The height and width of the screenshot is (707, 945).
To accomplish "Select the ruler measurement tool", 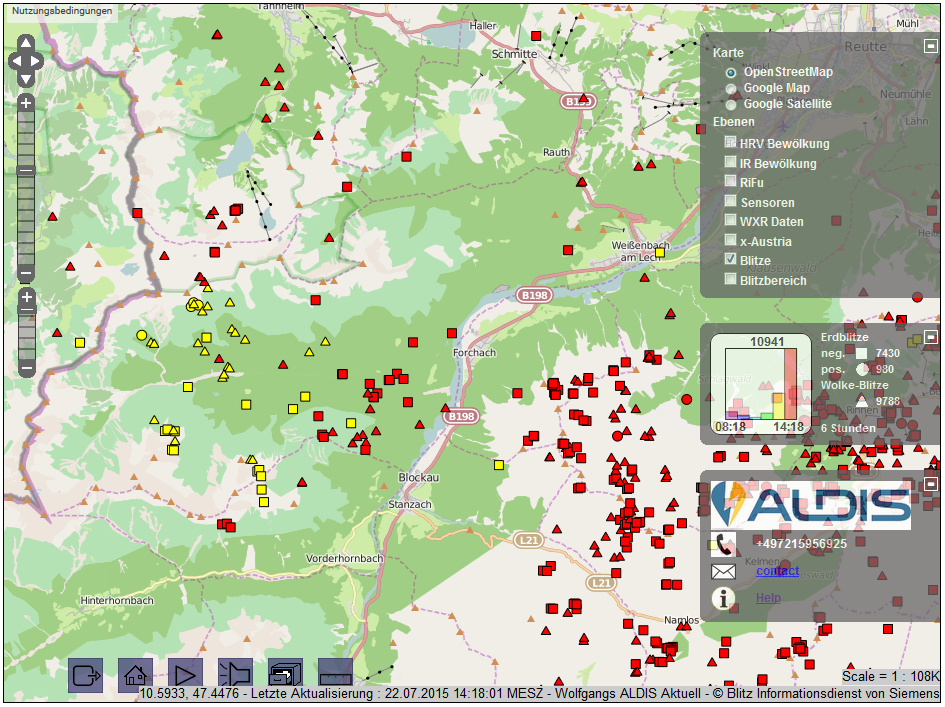I will click(x=335, y=675).
